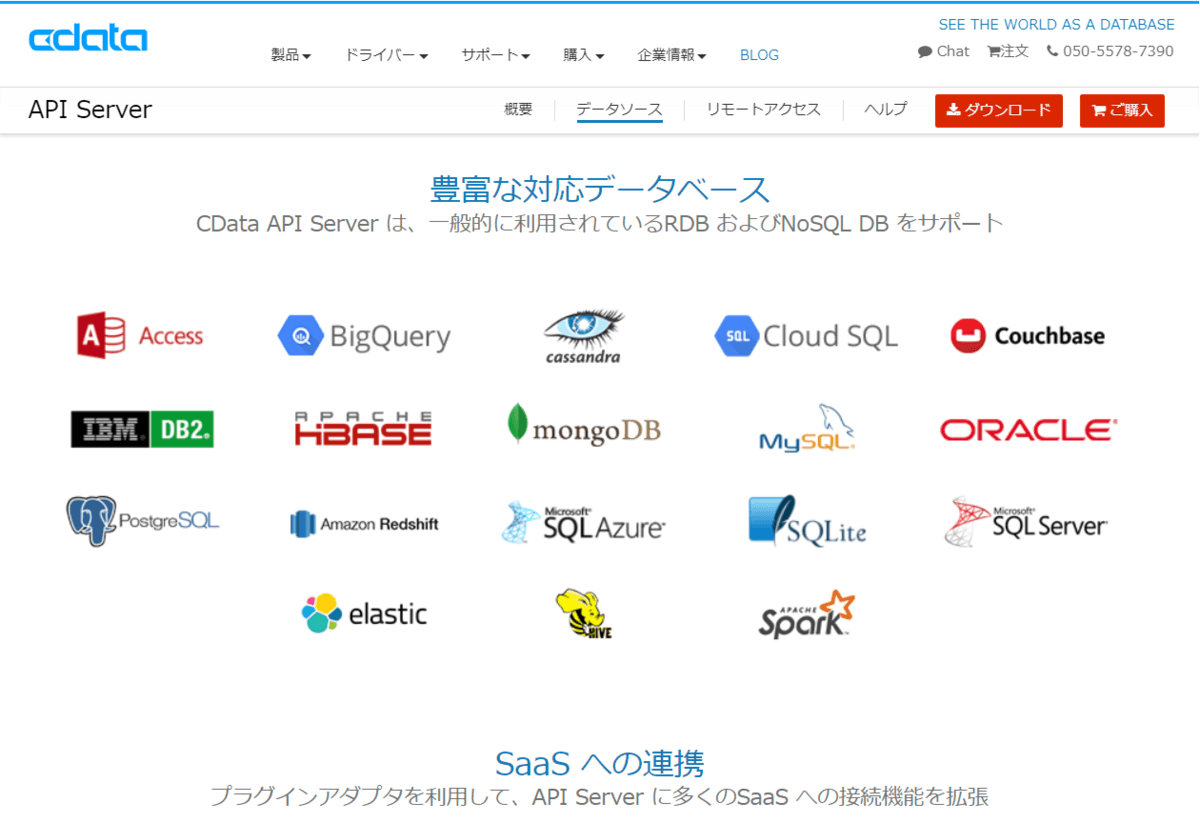Click the CData logo
This screenshot has height=823, width=1200.
88,39
